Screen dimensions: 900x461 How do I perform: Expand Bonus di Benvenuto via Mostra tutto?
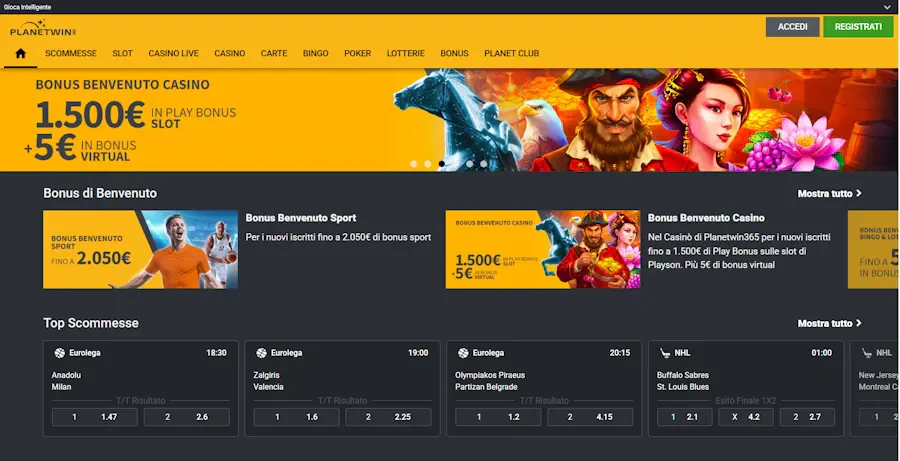pyautogui.click(x=829, y=193)
